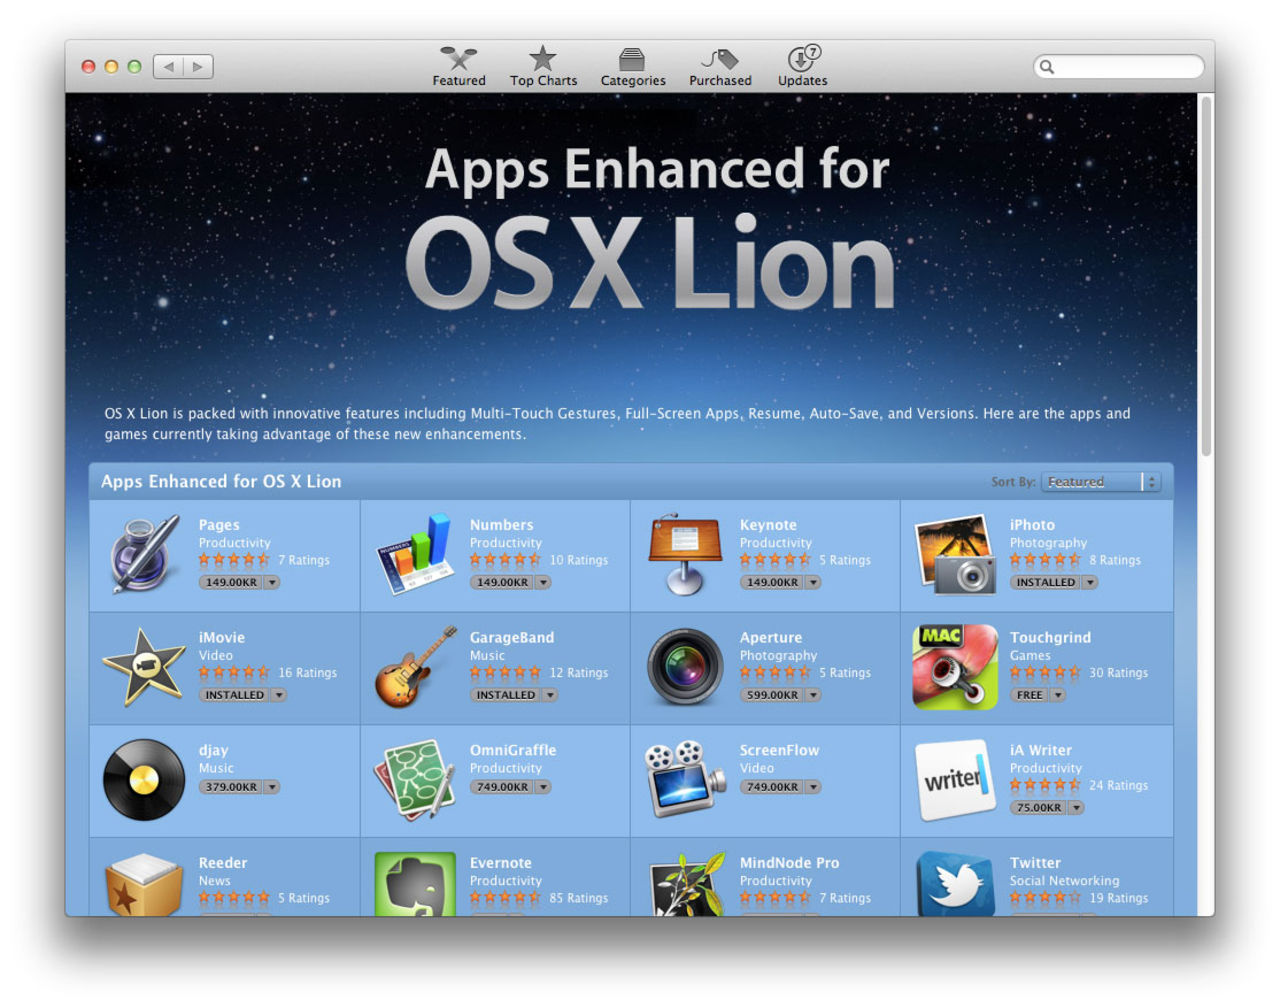Open the Categories browser
The image size is (1280, 1007).
point(632,64)
